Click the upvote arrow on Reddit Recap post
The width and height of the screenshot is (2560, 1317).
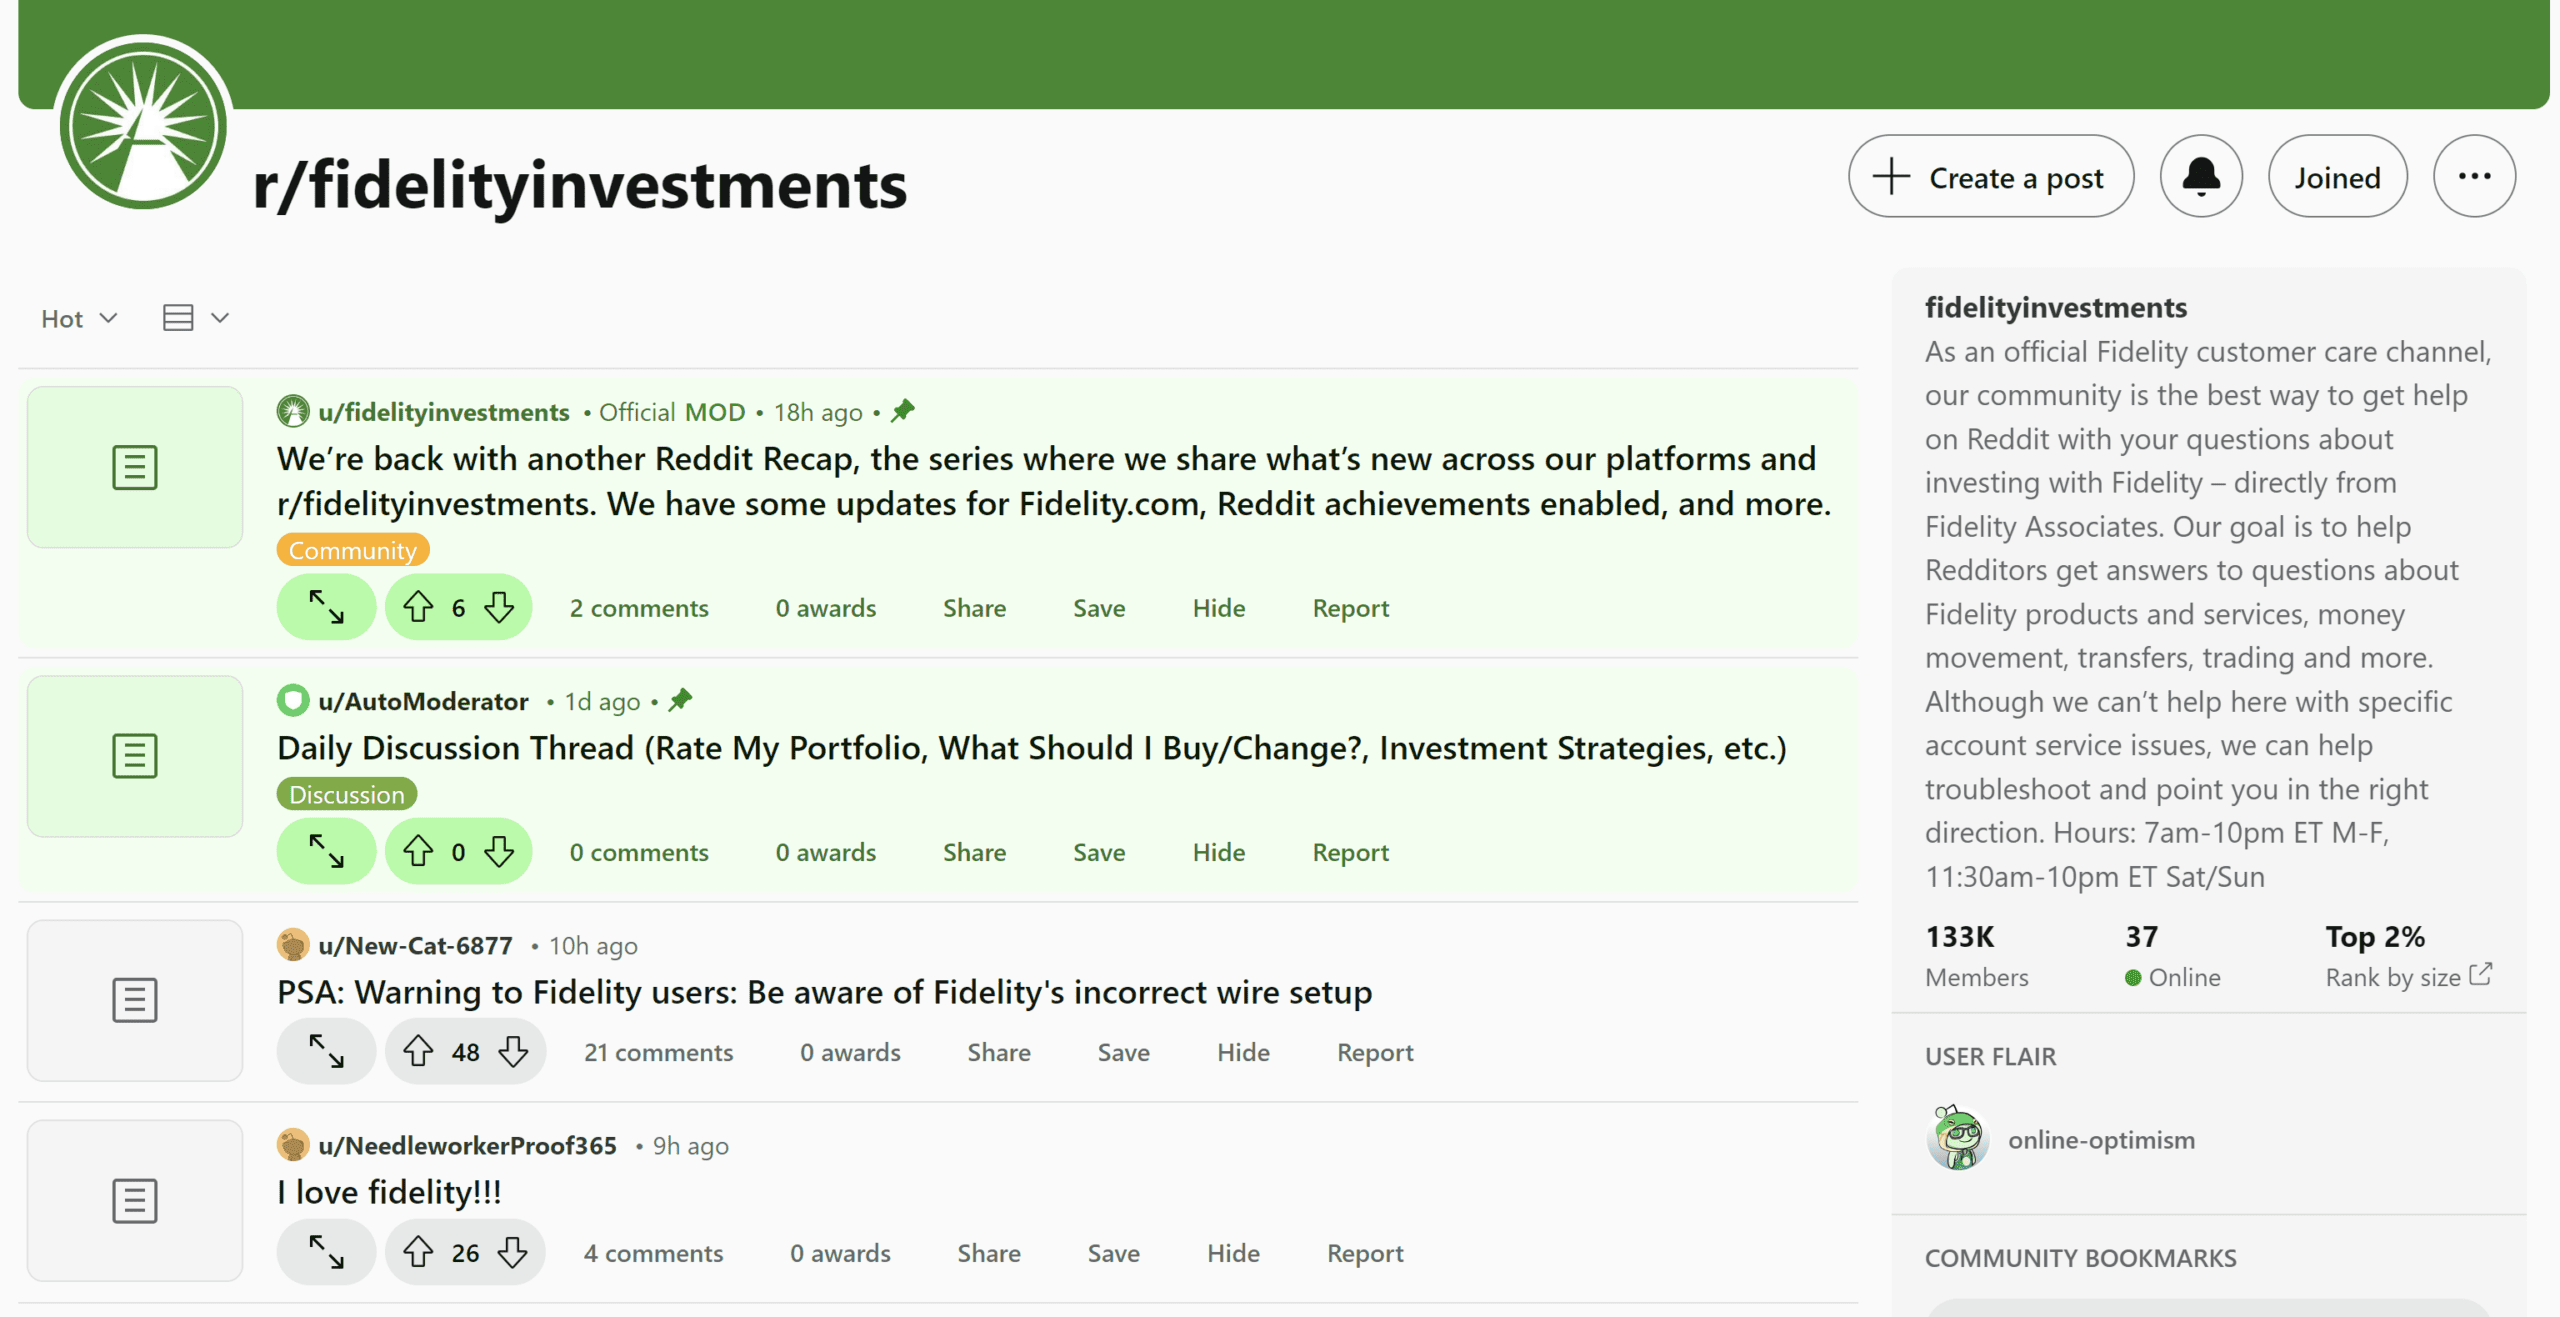(420, 606)
